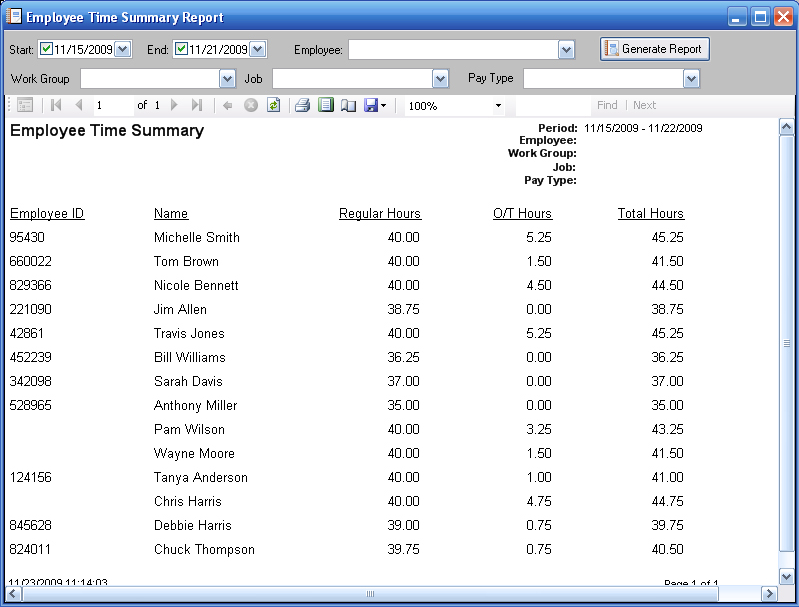Screen dimensions: 799x607
Task: Click the Export save disk icon
Action: pyautogui.click(x=371, y=105)
